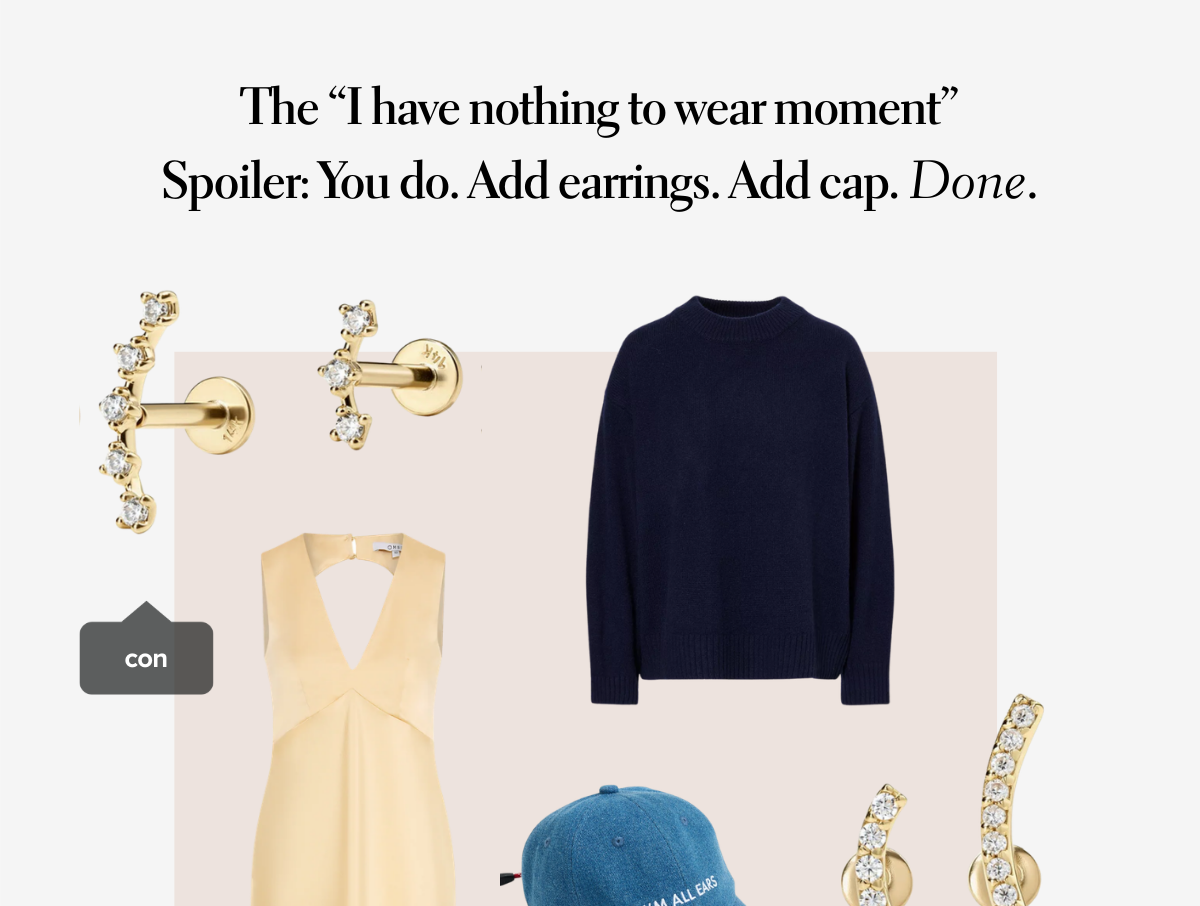Click the italic "Done." word
The image size is (1200, 906).
[972, 182]
